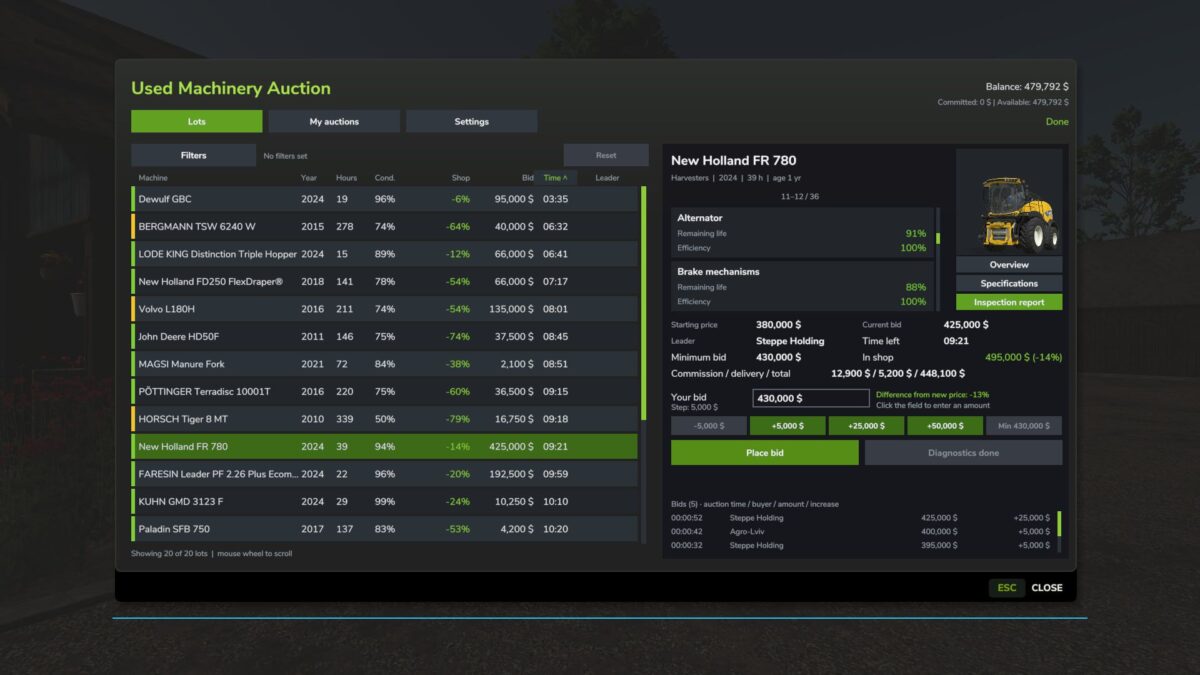The height and width of the screenshot is (675, 1200).
Task: Open the Specifications view
Action: tap(1009, 283)
